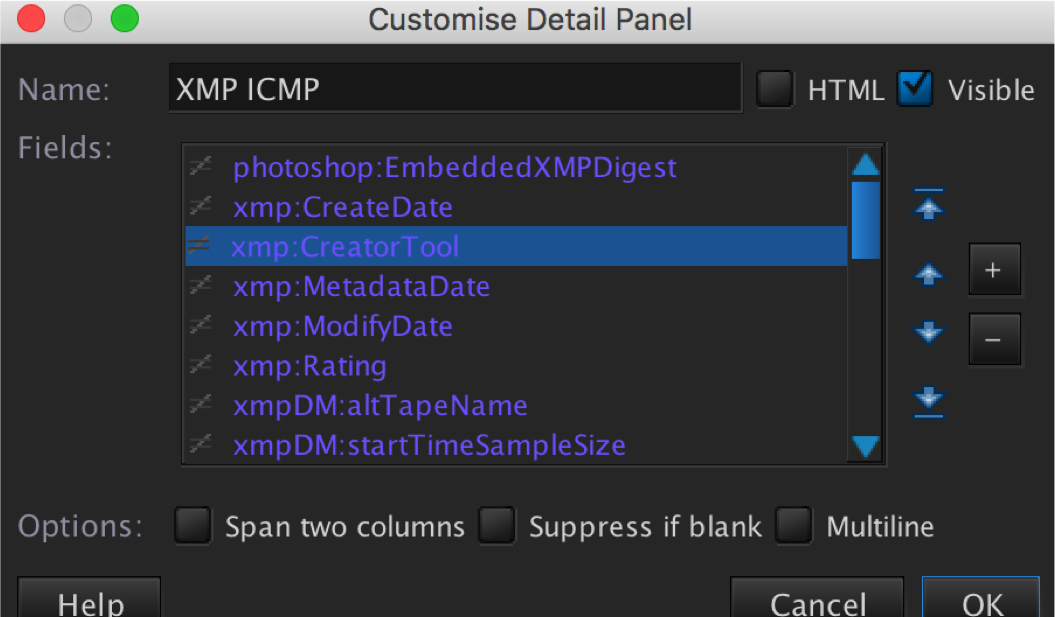Screen dimensions: 1055x617
Task: Remove selected field with minus button
Action: click(993, 340)
